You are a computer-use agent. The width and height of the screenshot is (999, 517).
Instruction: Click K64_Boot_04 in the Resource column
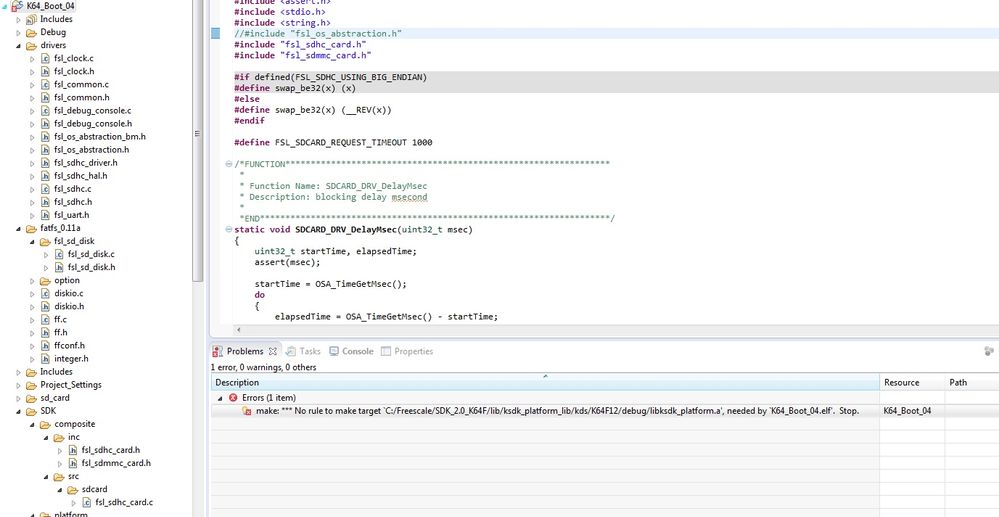(x=907, y=411)
